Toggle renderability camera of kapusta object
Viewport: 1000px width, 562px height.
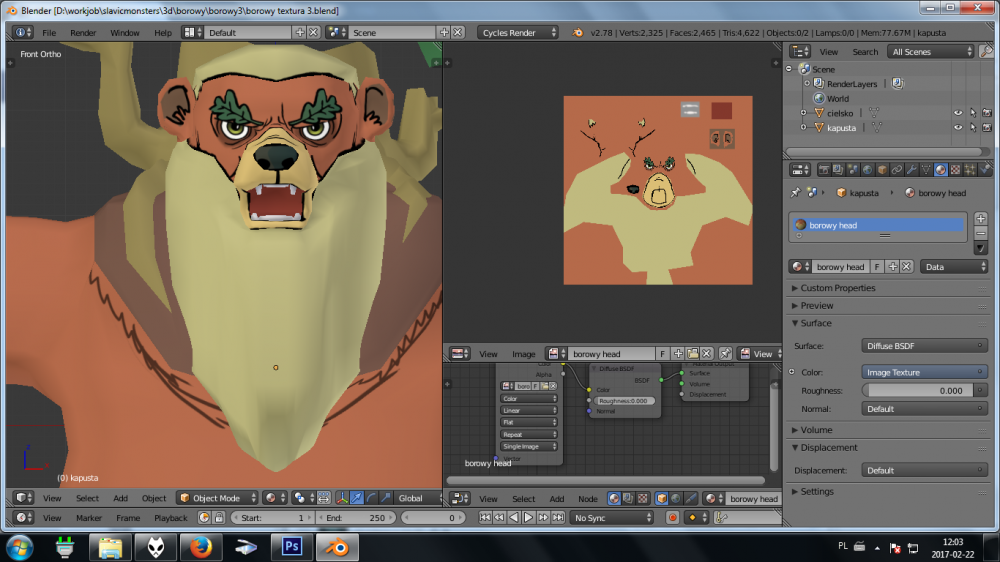click(x=987, y=128)
